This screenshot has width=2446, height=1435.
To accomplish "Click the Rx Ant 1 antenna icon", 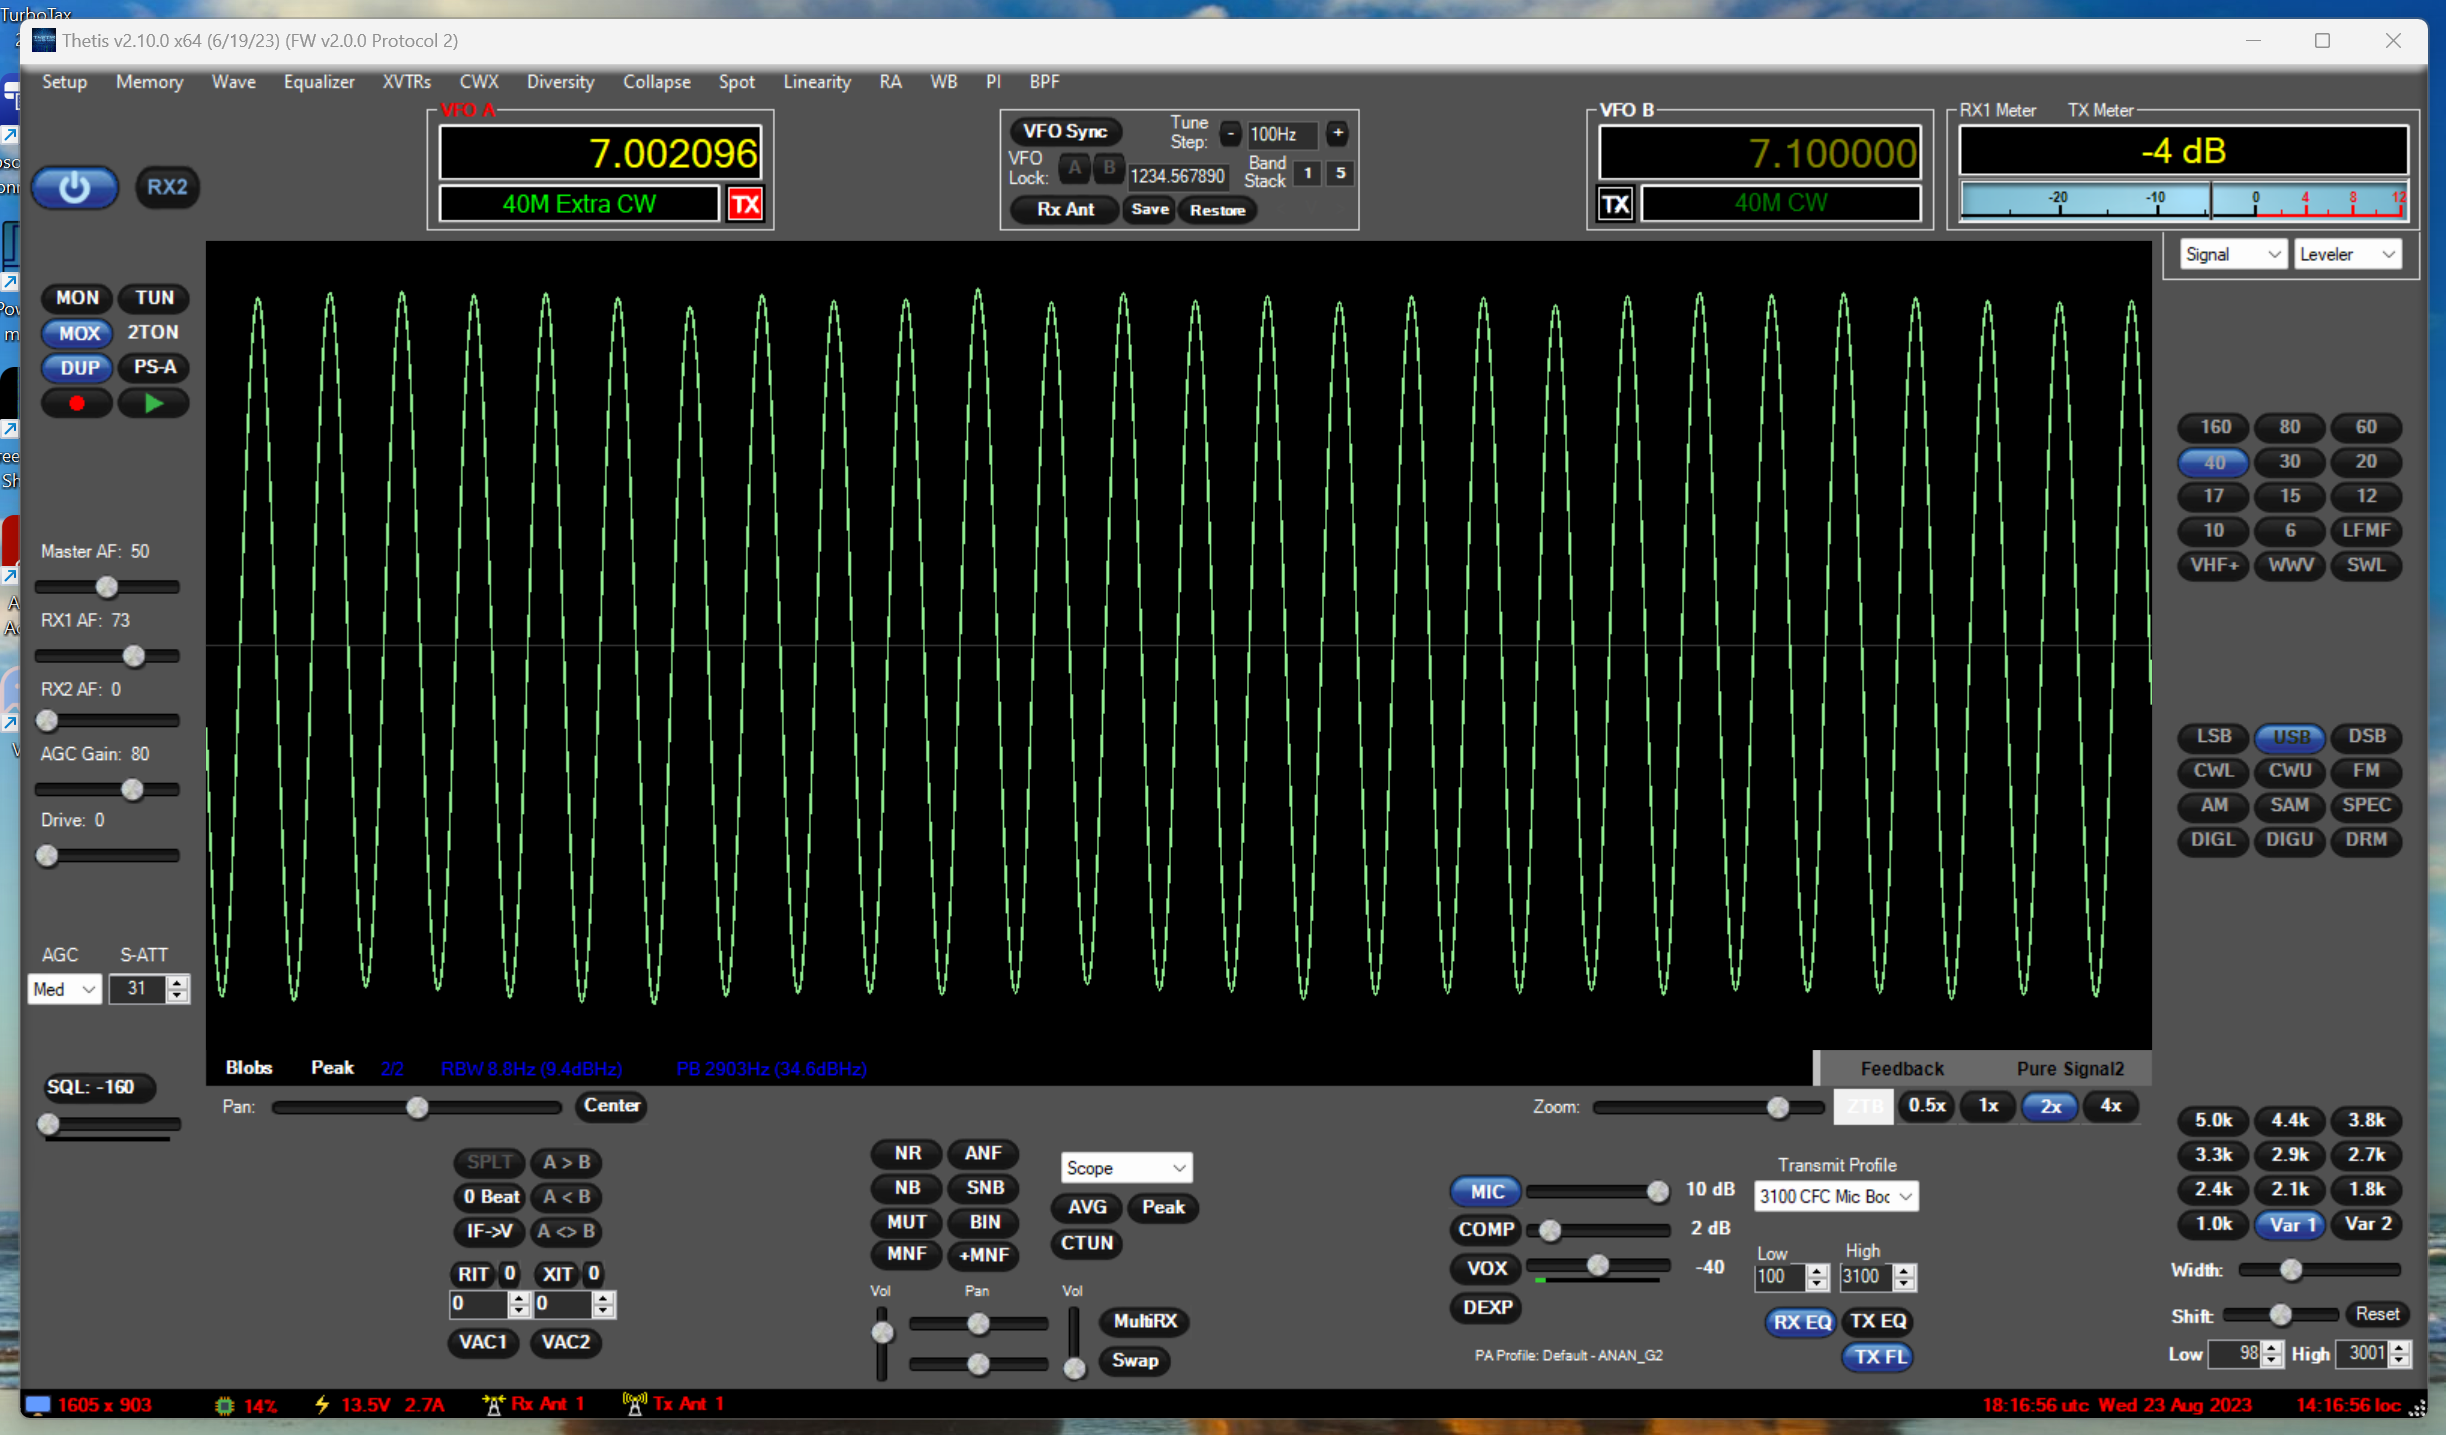I will point(492,1405).
